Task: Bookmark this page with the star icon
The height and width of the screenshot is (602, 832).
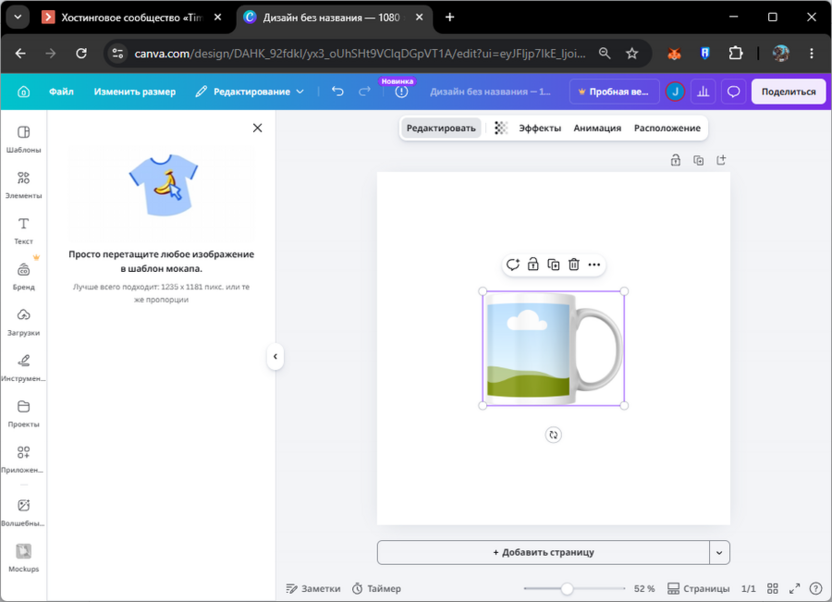Action: [631, 53]
